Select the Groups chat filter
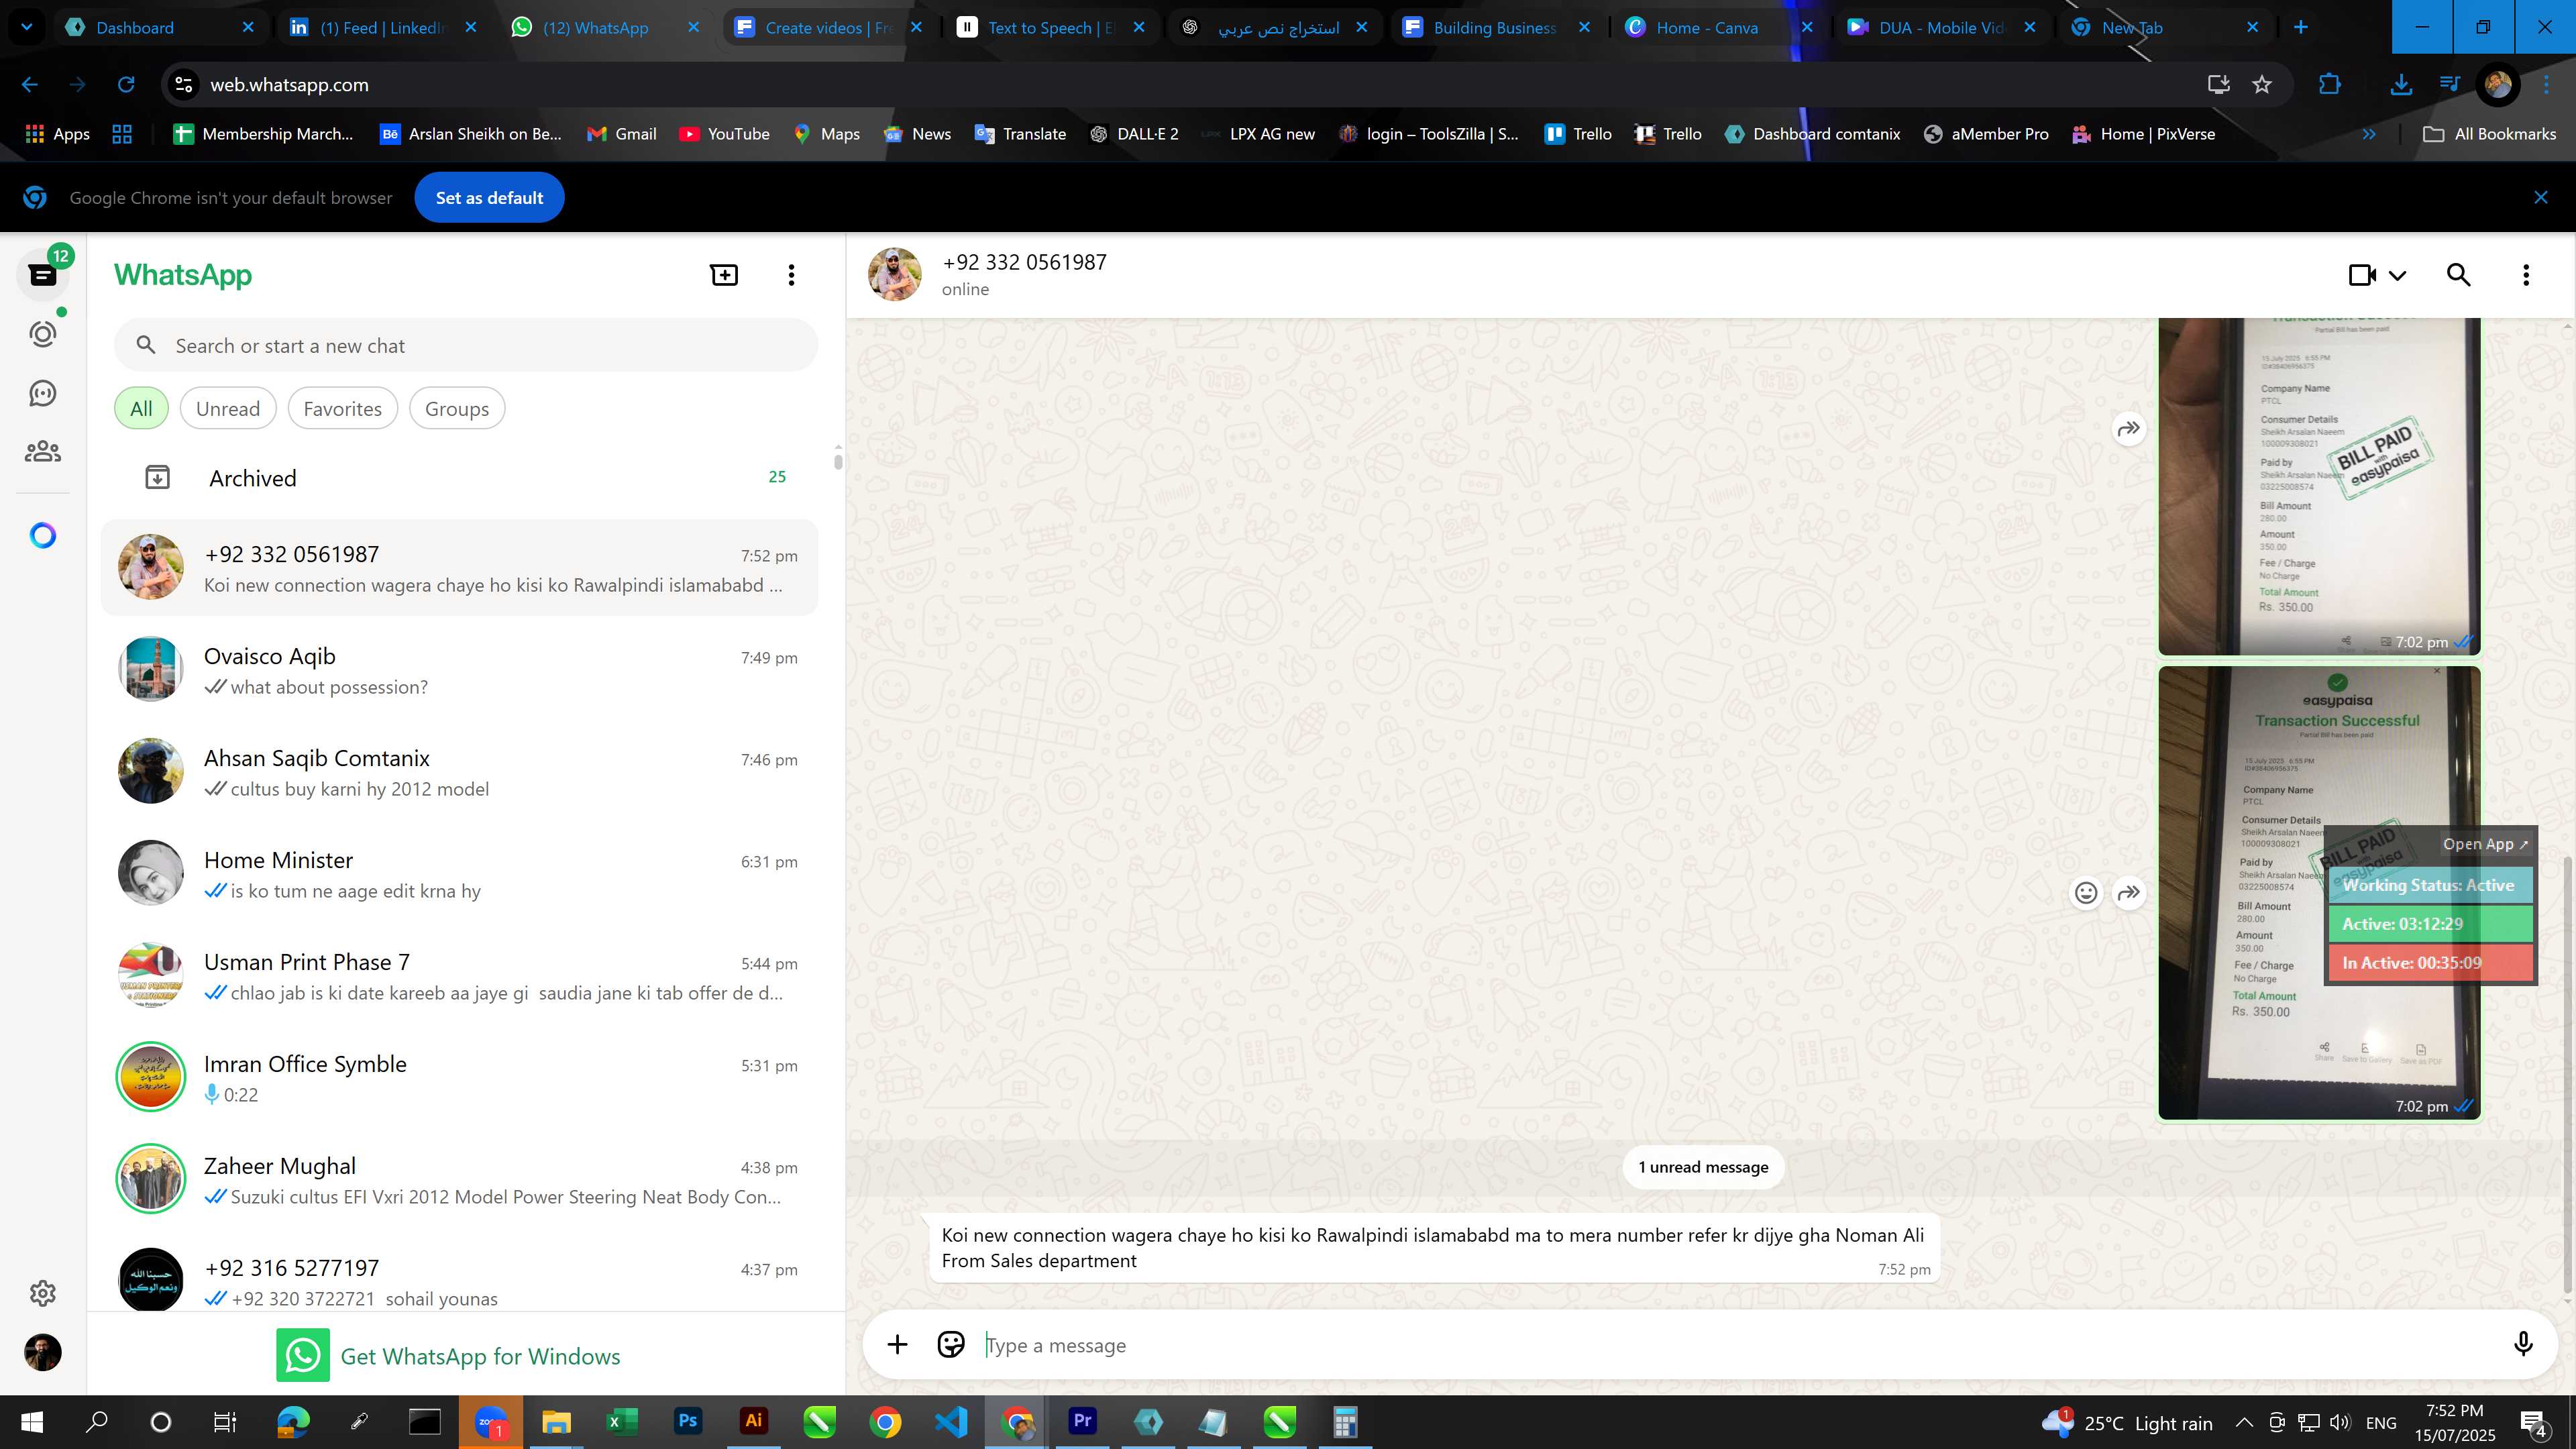The image size is (2576, 1449). (457, 409)
